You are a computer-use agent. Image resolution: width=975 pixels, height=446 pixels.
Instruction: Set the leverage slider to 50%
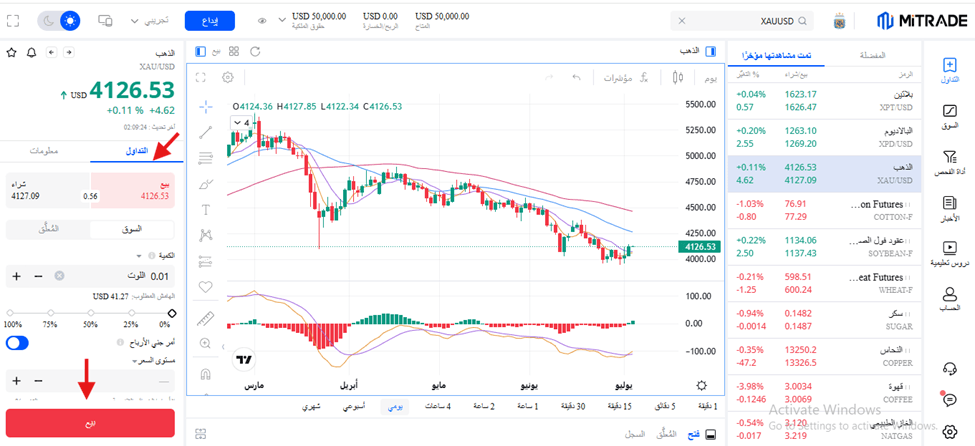tap(91, 313)
